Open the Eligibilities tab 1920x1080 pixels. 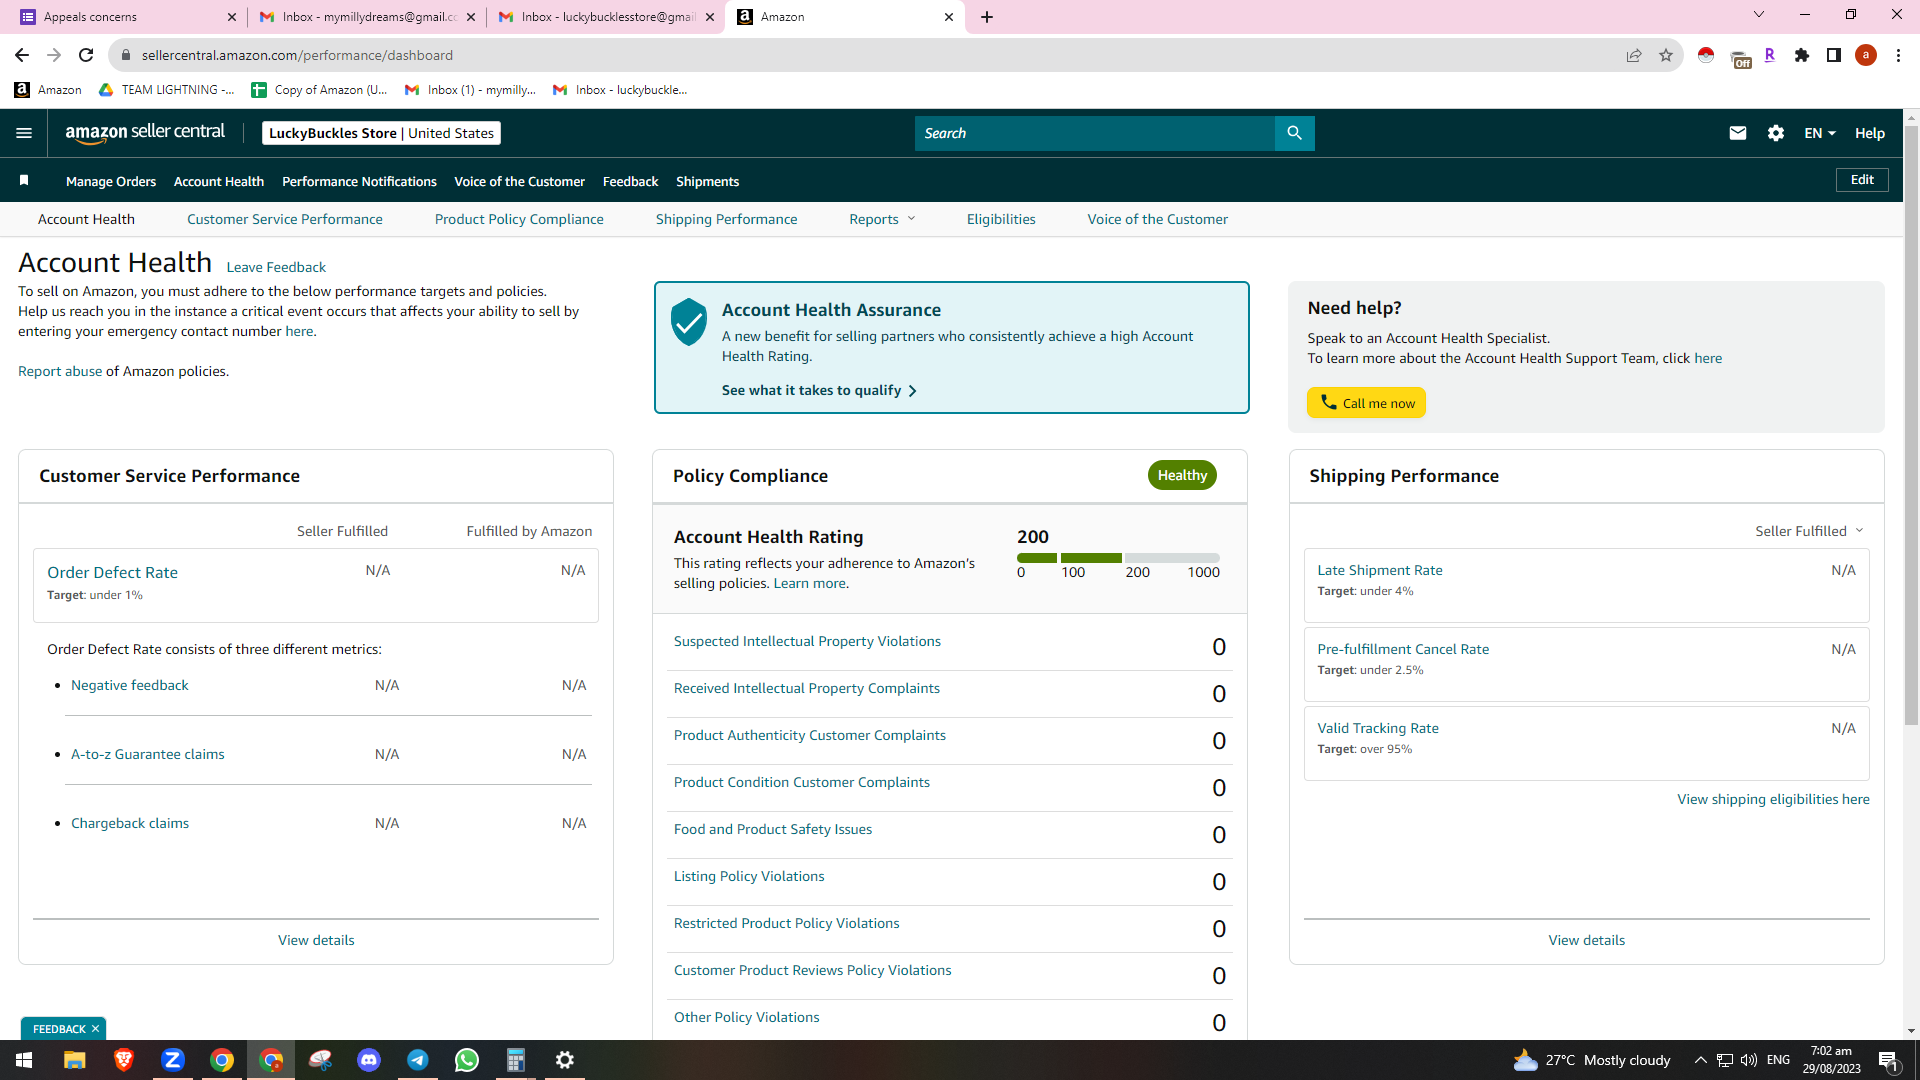(1001, 219)
